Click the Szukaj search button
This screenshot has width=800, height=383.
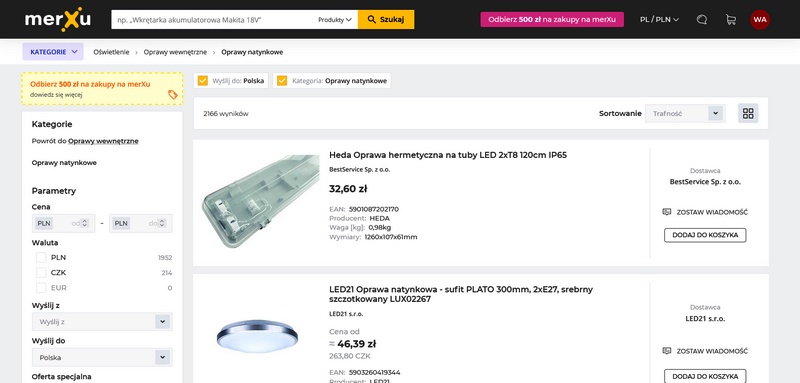pos(386,19)
